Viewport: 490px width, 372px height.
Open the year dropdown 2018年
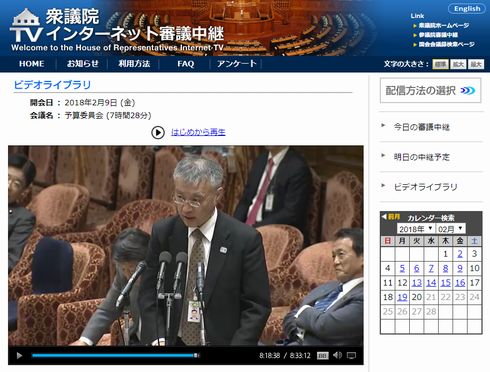(416, 229)
